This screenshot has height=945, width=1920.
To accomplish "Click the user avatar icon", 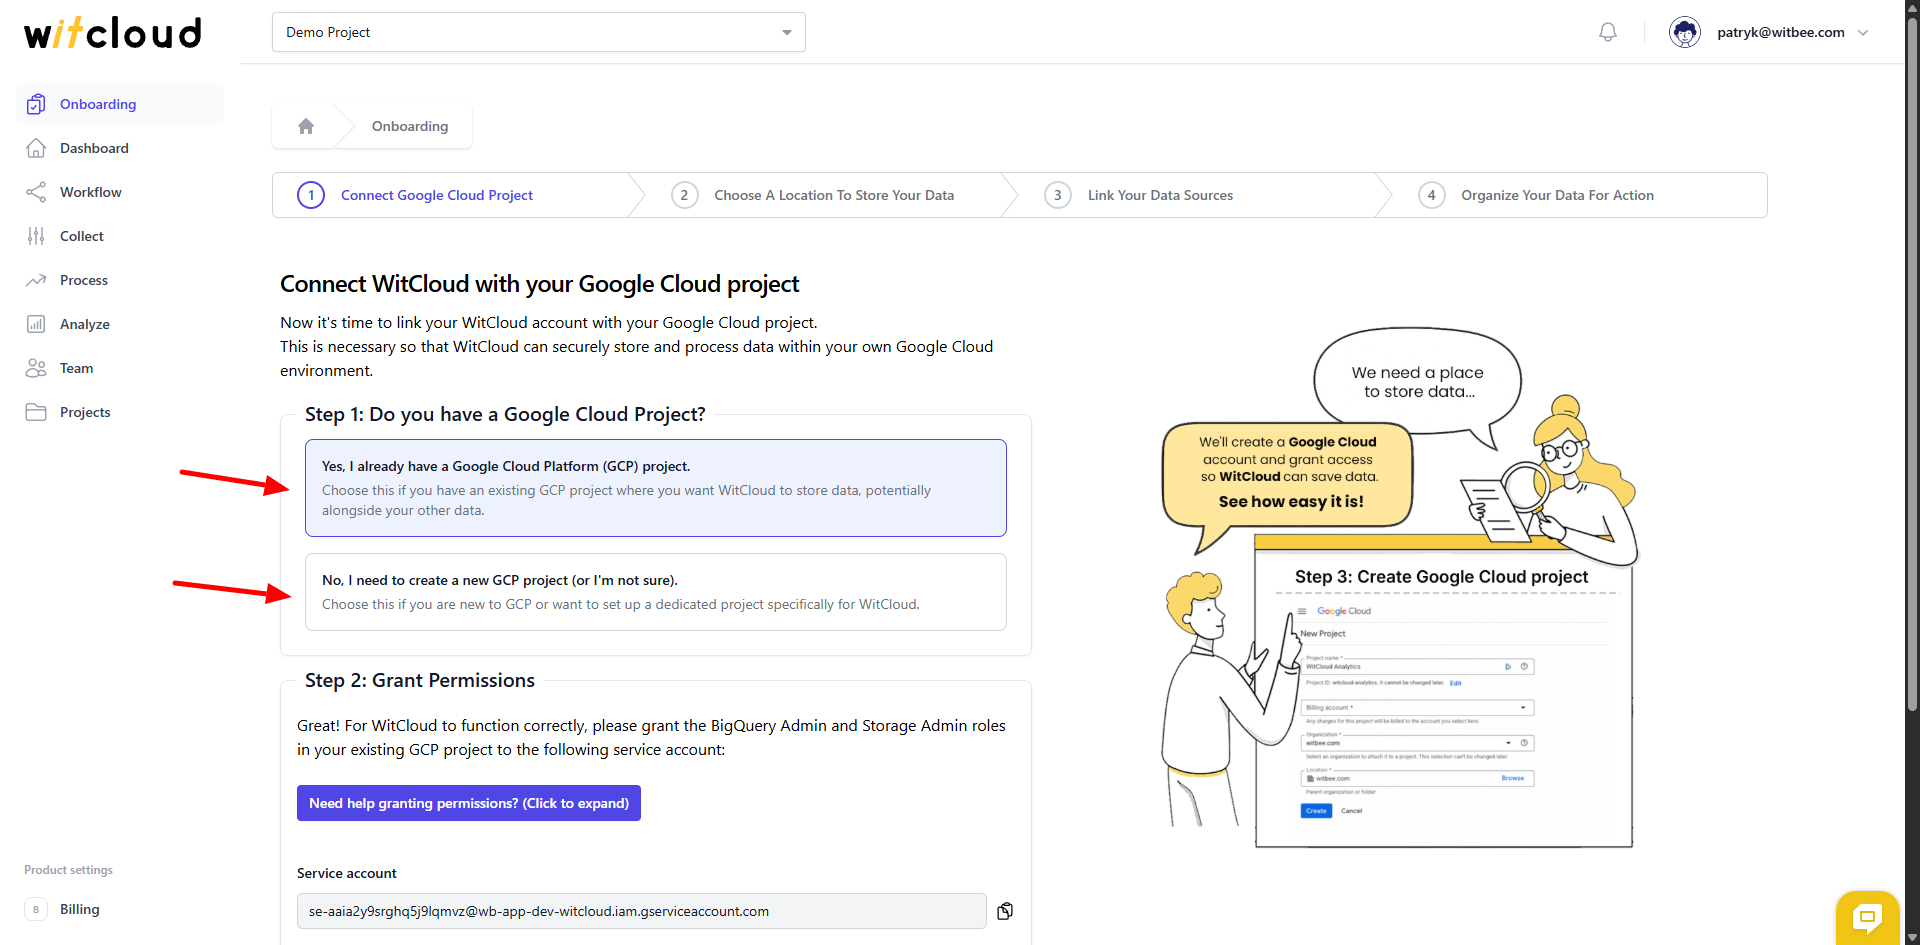I will (x=1685, y=32).
